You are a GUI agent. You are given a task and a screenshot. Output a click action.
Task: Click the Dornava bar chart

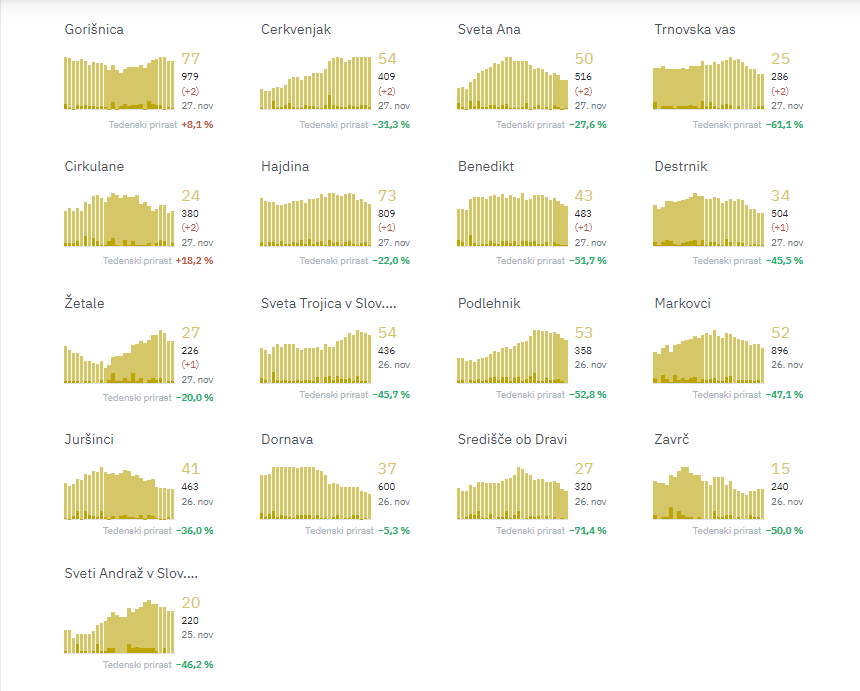coord(316,493)
